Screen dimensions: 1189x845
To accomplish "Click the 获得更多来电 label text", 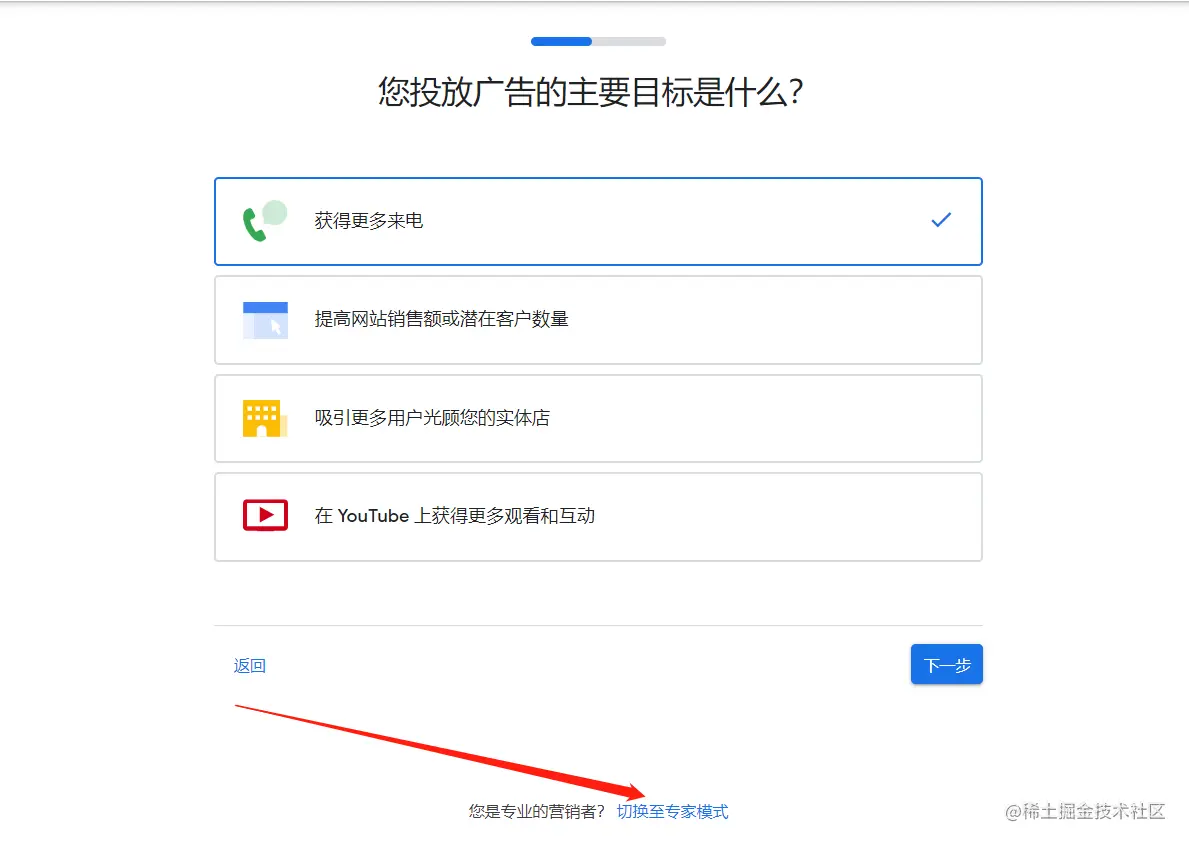I will [x=369, y=221].
